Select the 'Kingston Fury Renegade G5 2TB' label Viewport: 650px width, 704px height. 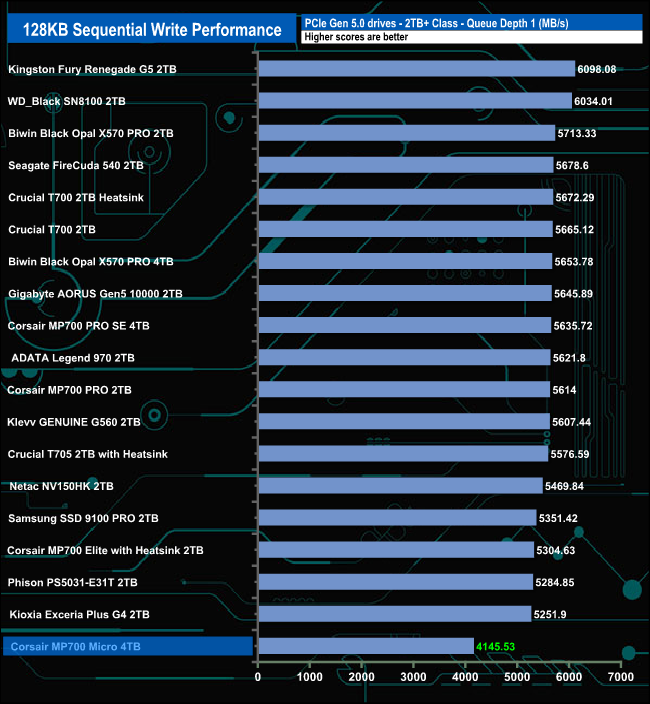(92, 69)
